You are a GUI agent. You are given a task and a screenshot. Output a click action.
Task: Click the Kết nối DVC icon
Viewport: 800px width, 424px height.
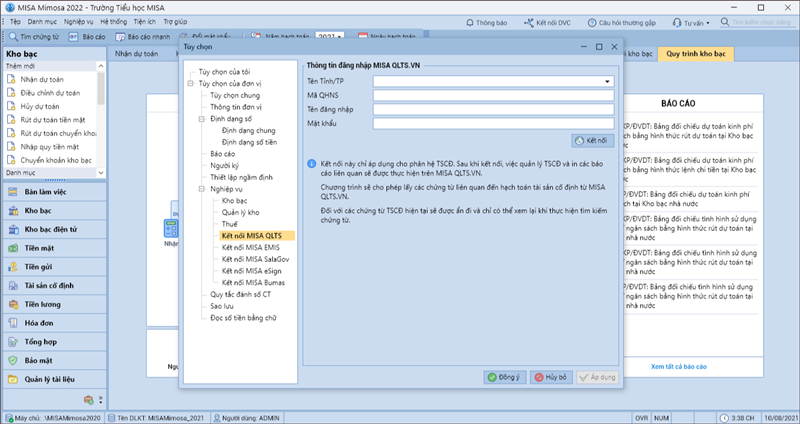[529, 23]
